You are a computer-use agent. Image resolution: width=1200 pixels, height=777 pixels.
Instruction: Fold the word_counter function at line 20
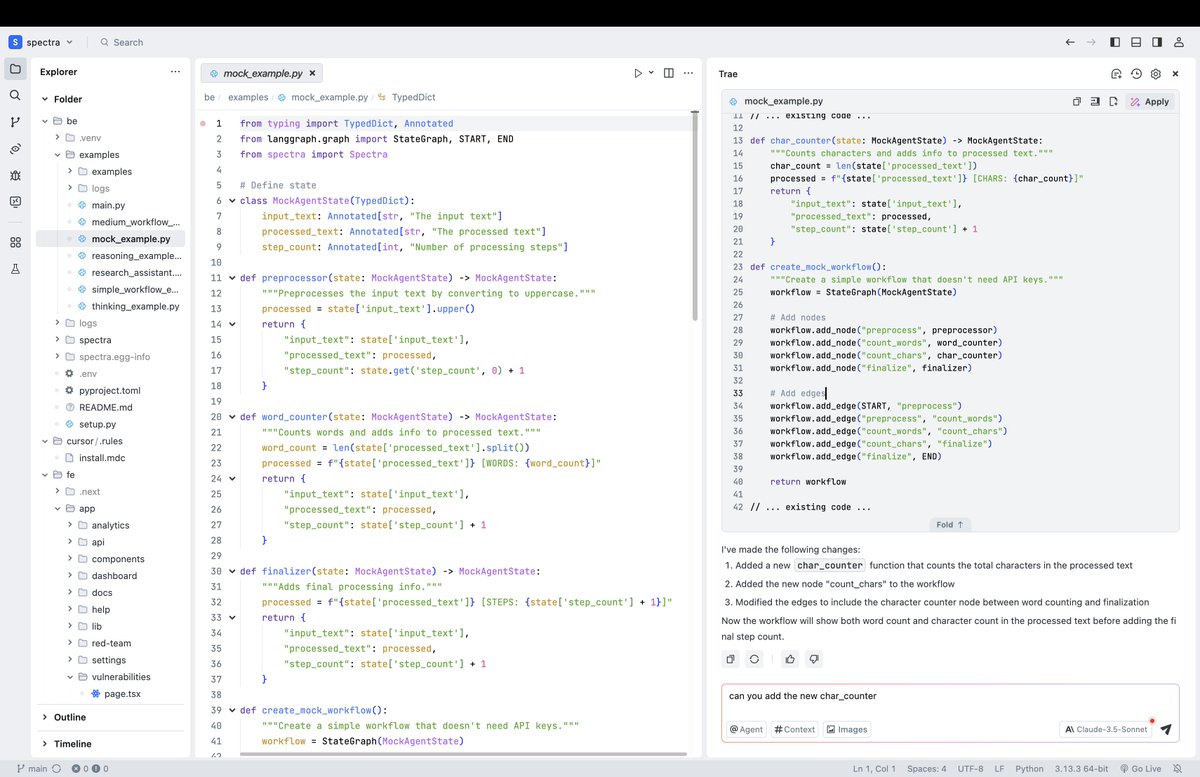231,417
